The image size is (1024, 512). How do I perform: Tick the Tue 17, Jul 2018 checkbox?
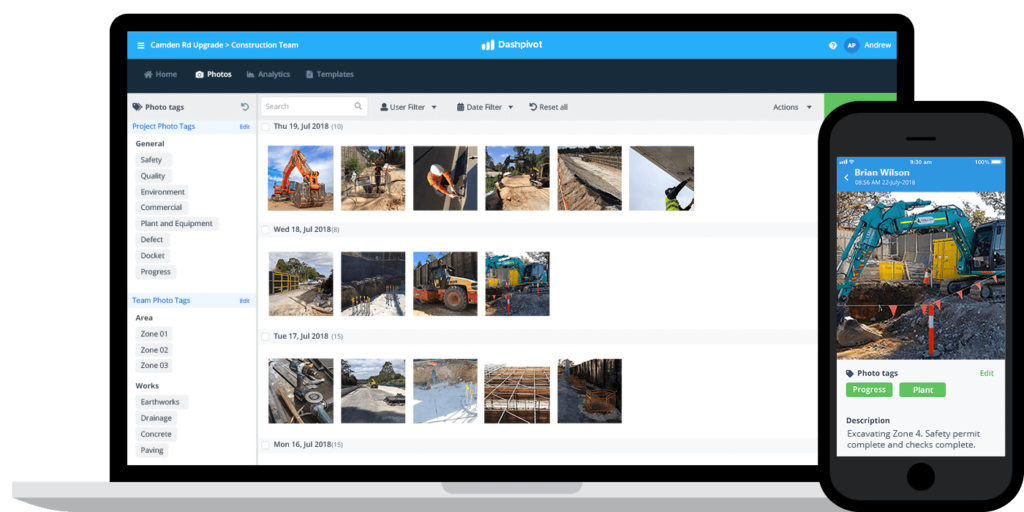pos(266,337)
